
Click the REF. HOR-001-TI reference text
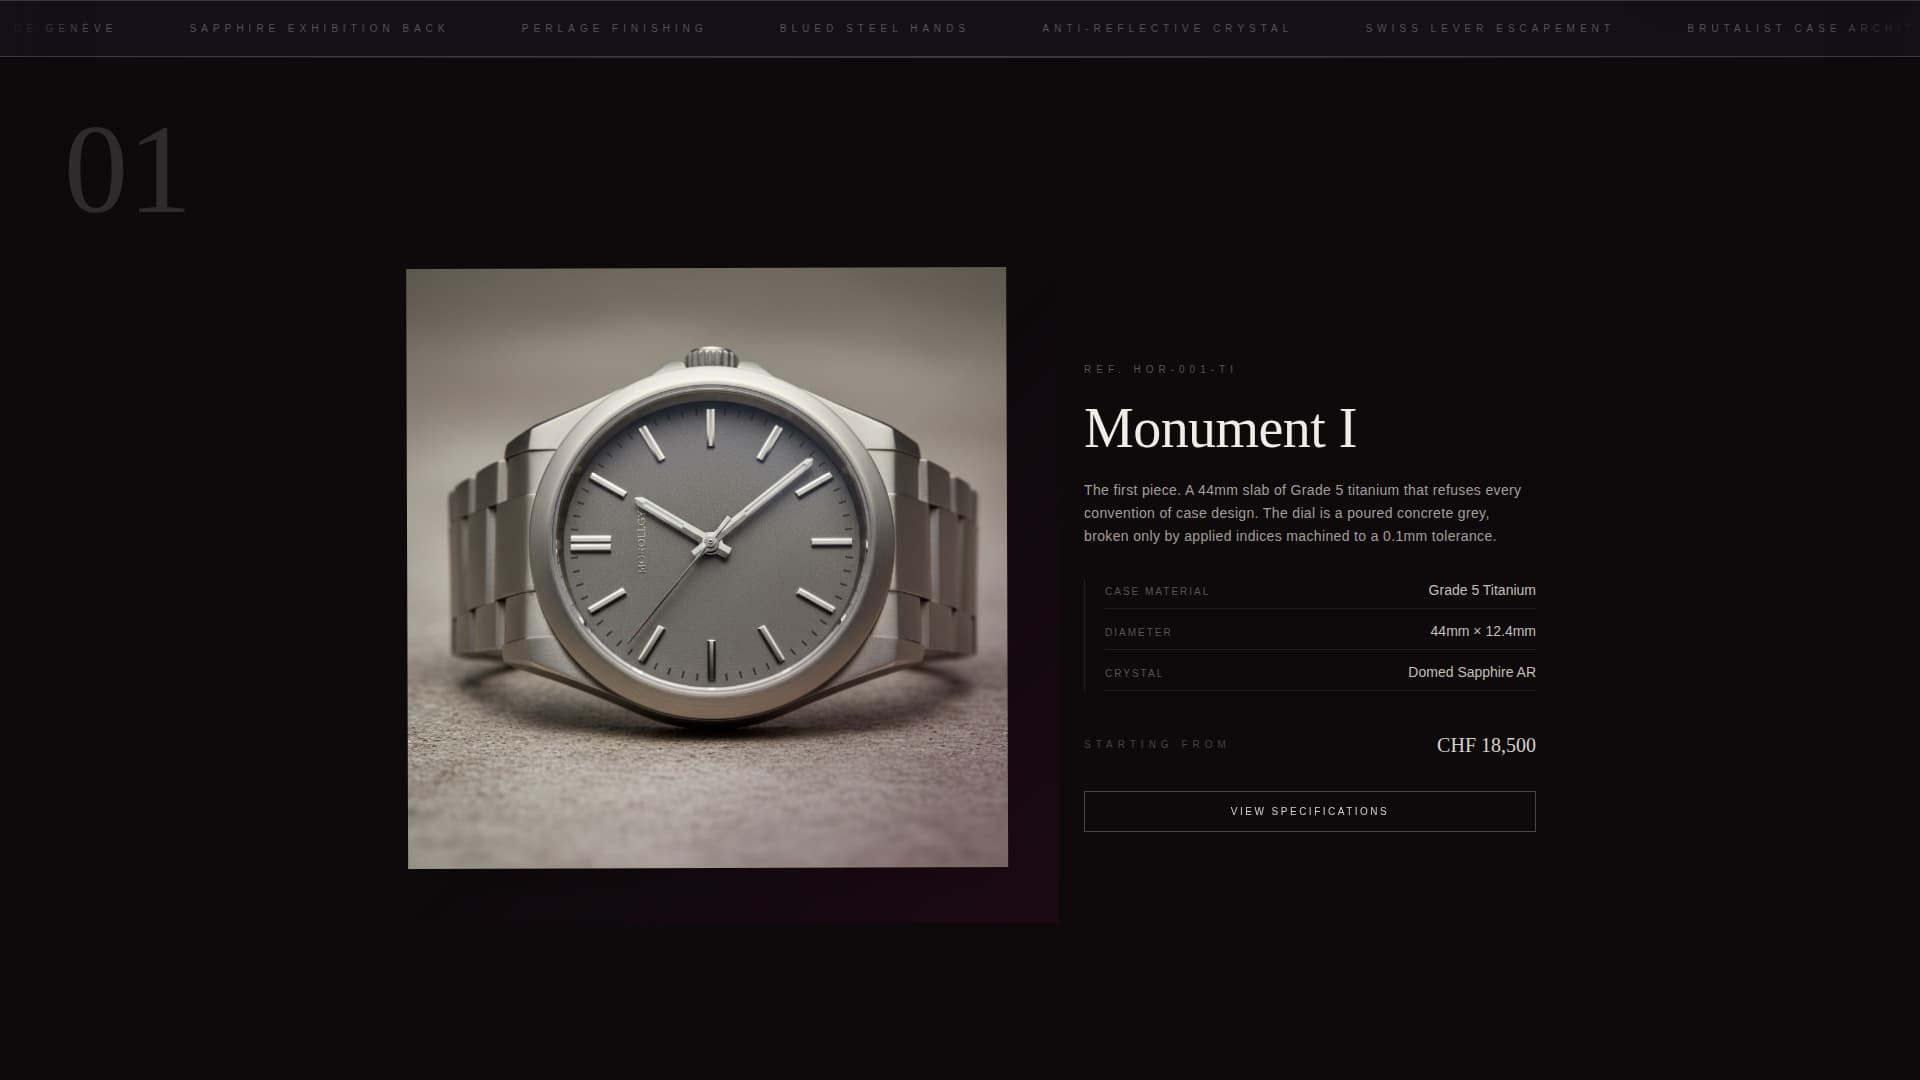(x=1160, y=370)
